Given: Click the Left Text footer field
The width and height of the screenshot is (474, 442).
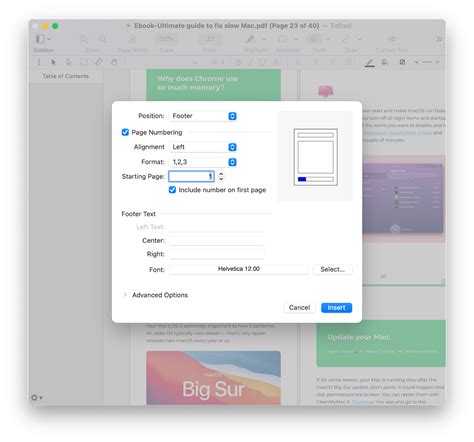Looking at the screenshot, I should click(217, 227).
